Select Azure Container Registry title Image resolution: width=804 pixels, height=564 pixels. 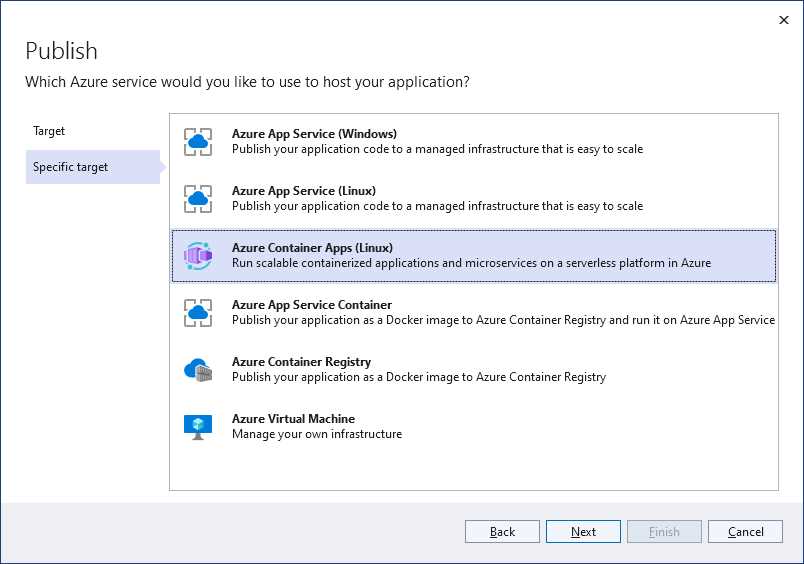[301, 362]
